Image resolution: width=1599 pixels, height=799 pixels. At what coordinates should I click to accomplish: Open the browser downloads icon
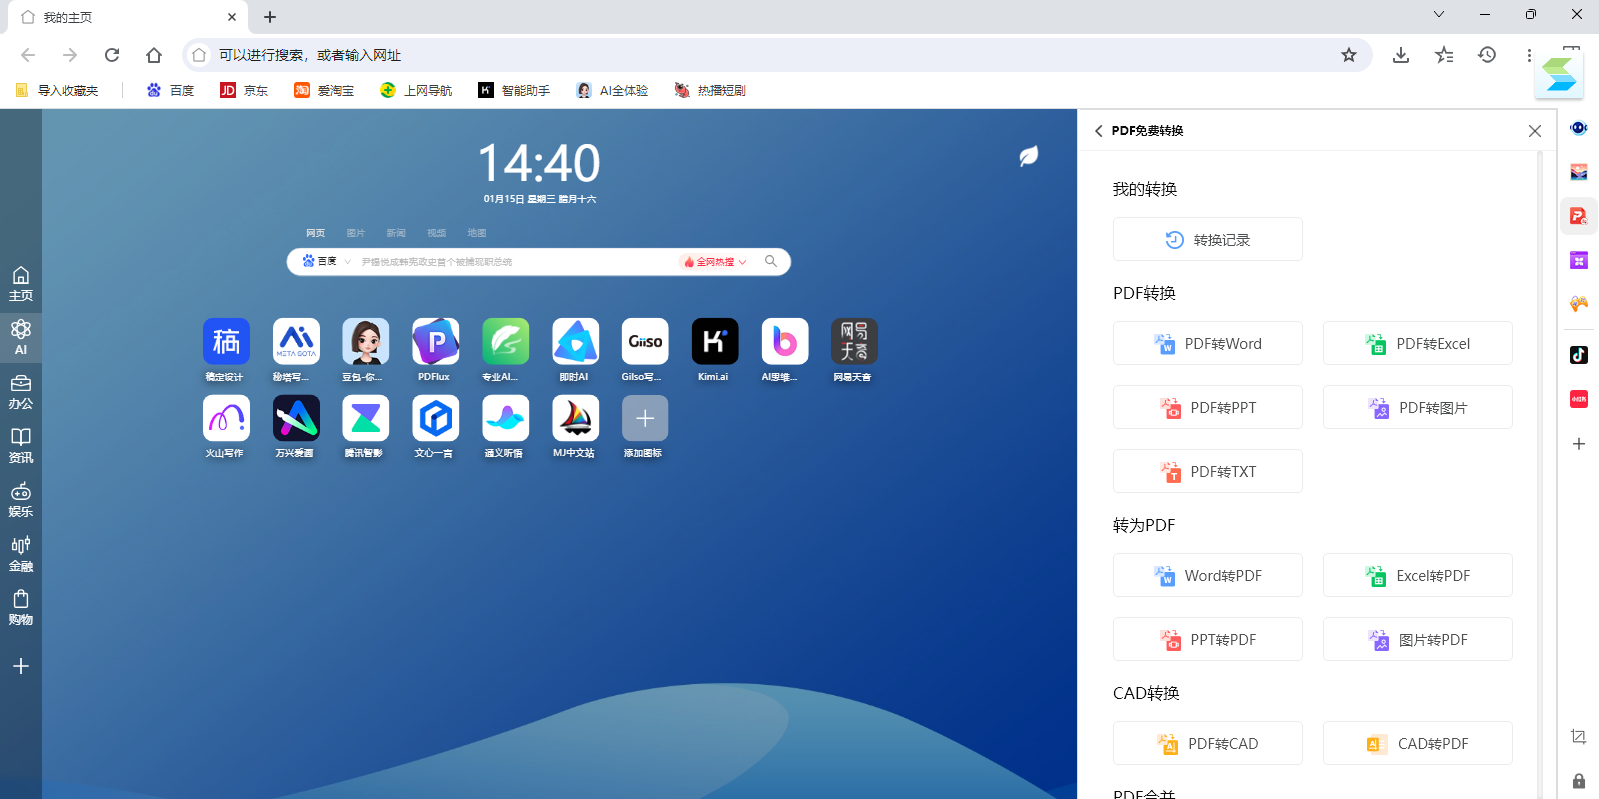[1400, 55]
